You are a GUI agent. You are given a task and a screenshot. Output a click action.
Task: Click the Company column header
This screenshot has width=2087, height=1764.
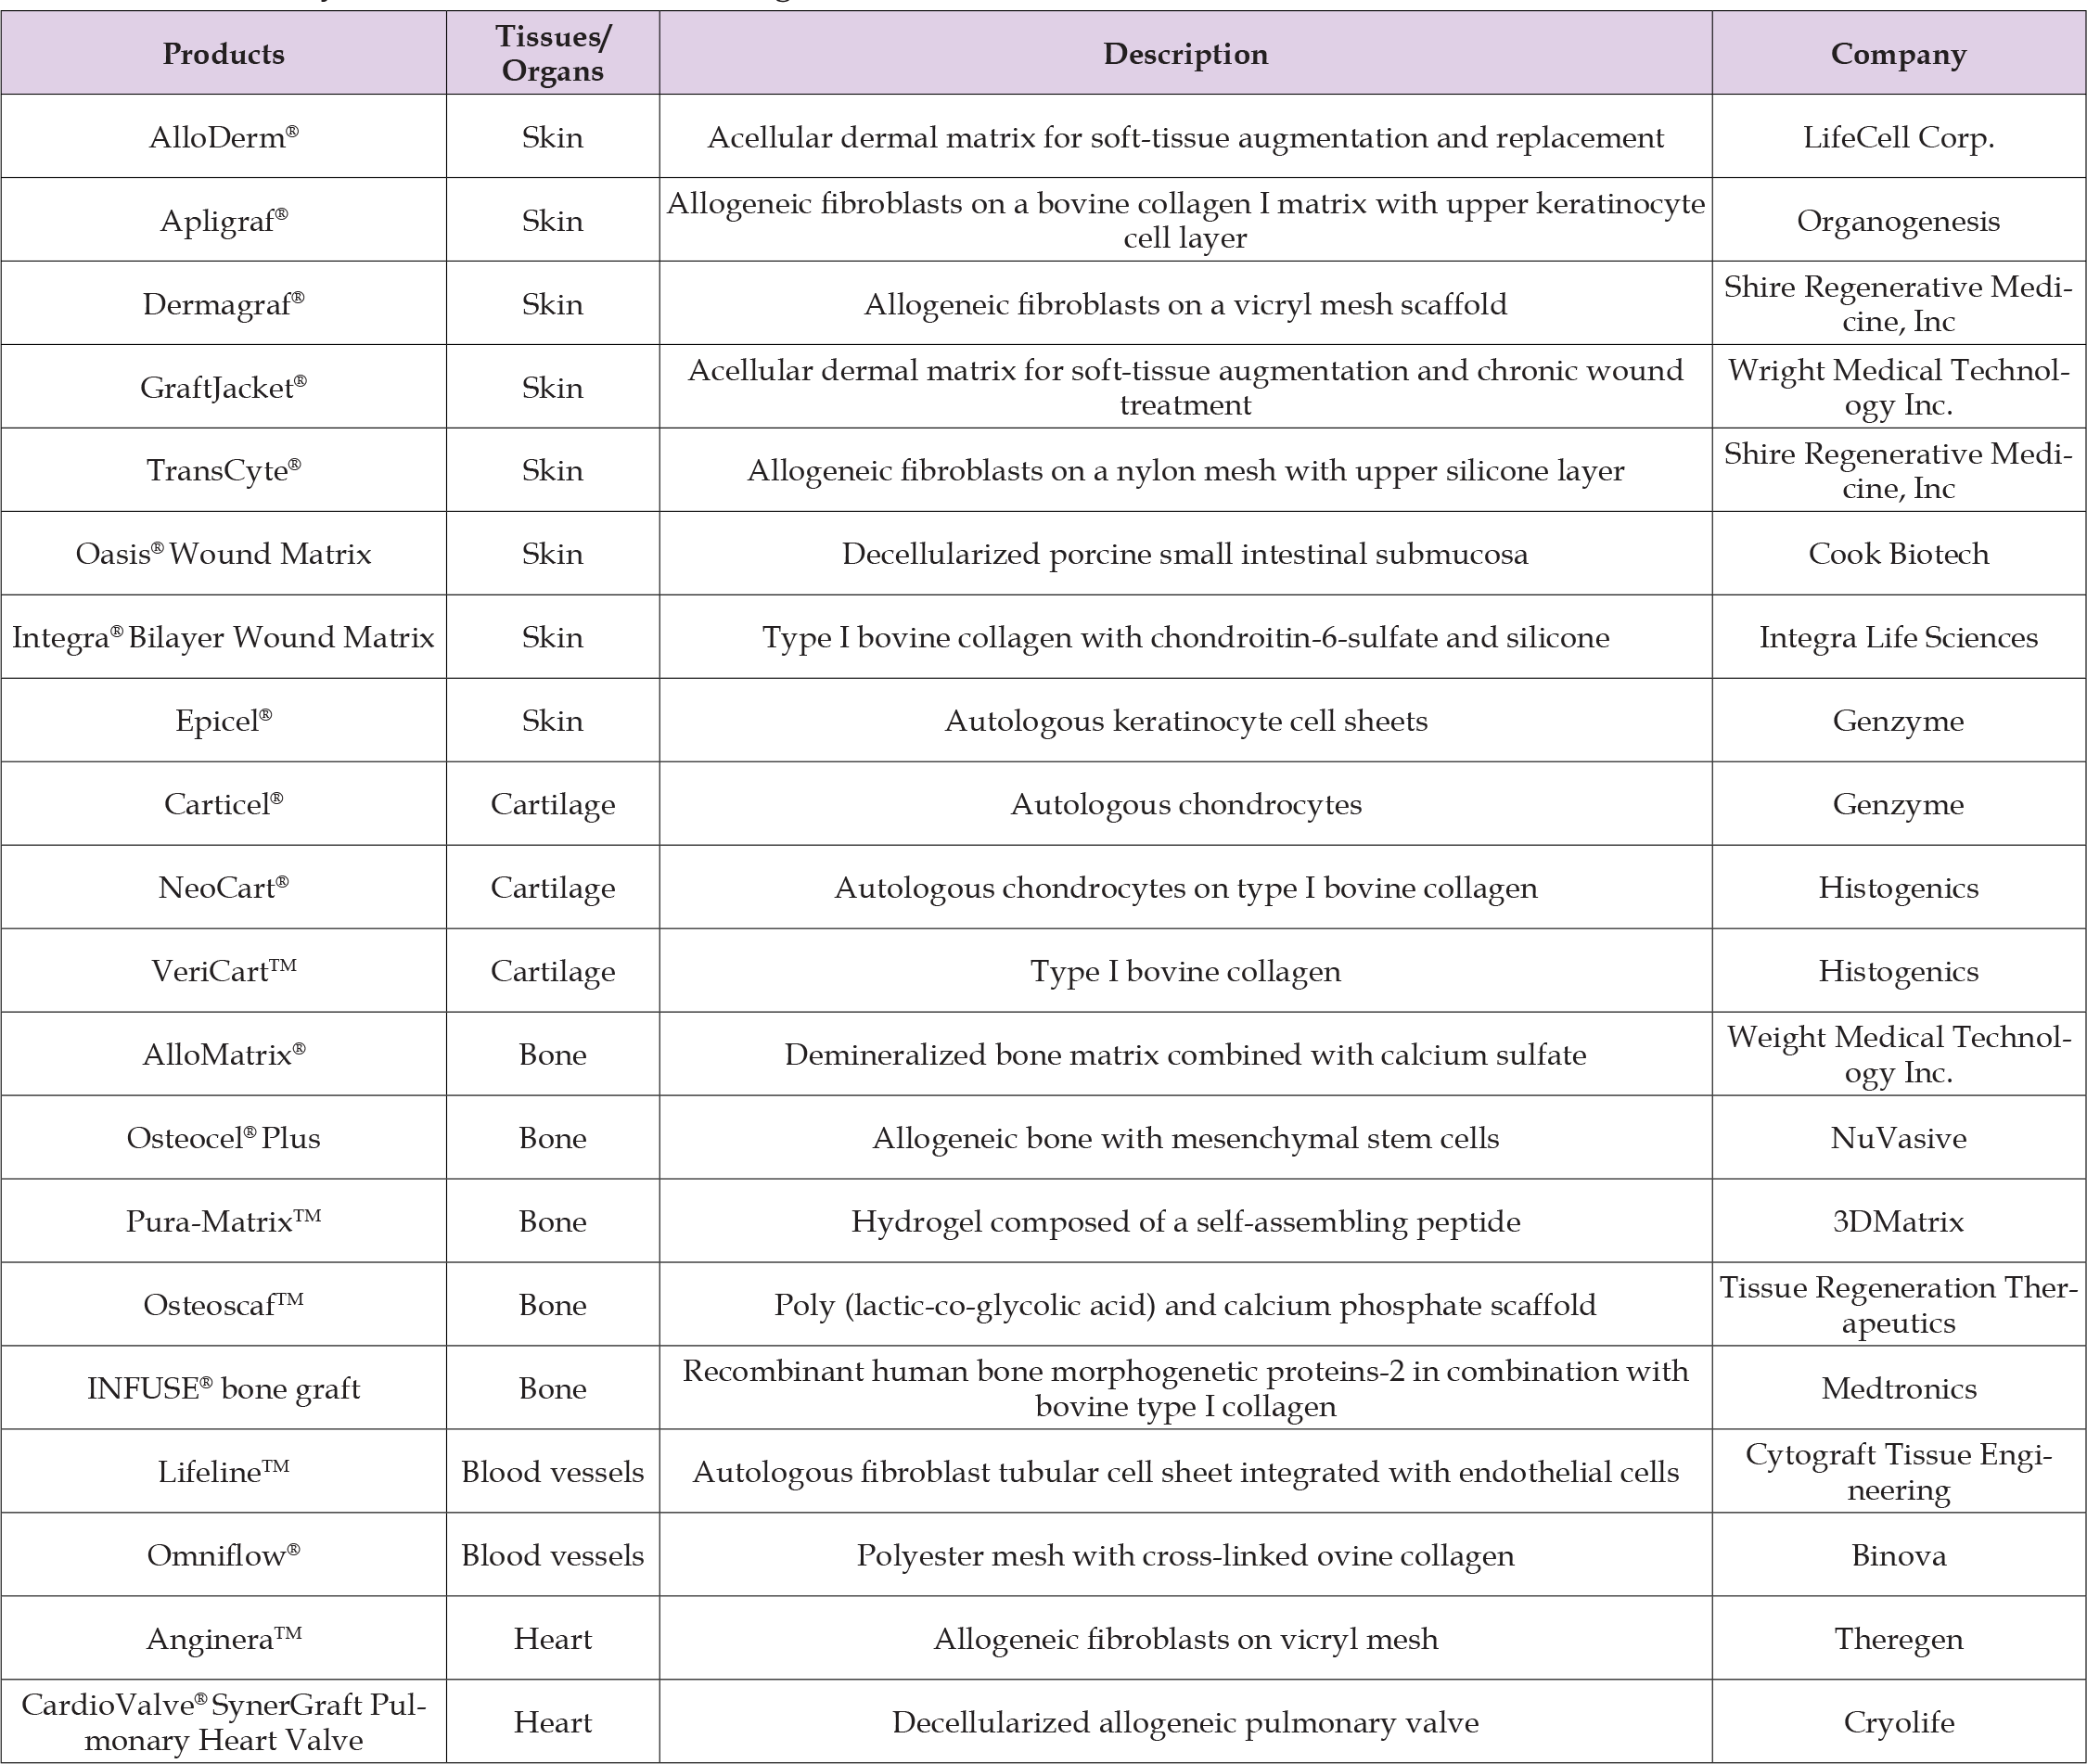(1898, 54)
